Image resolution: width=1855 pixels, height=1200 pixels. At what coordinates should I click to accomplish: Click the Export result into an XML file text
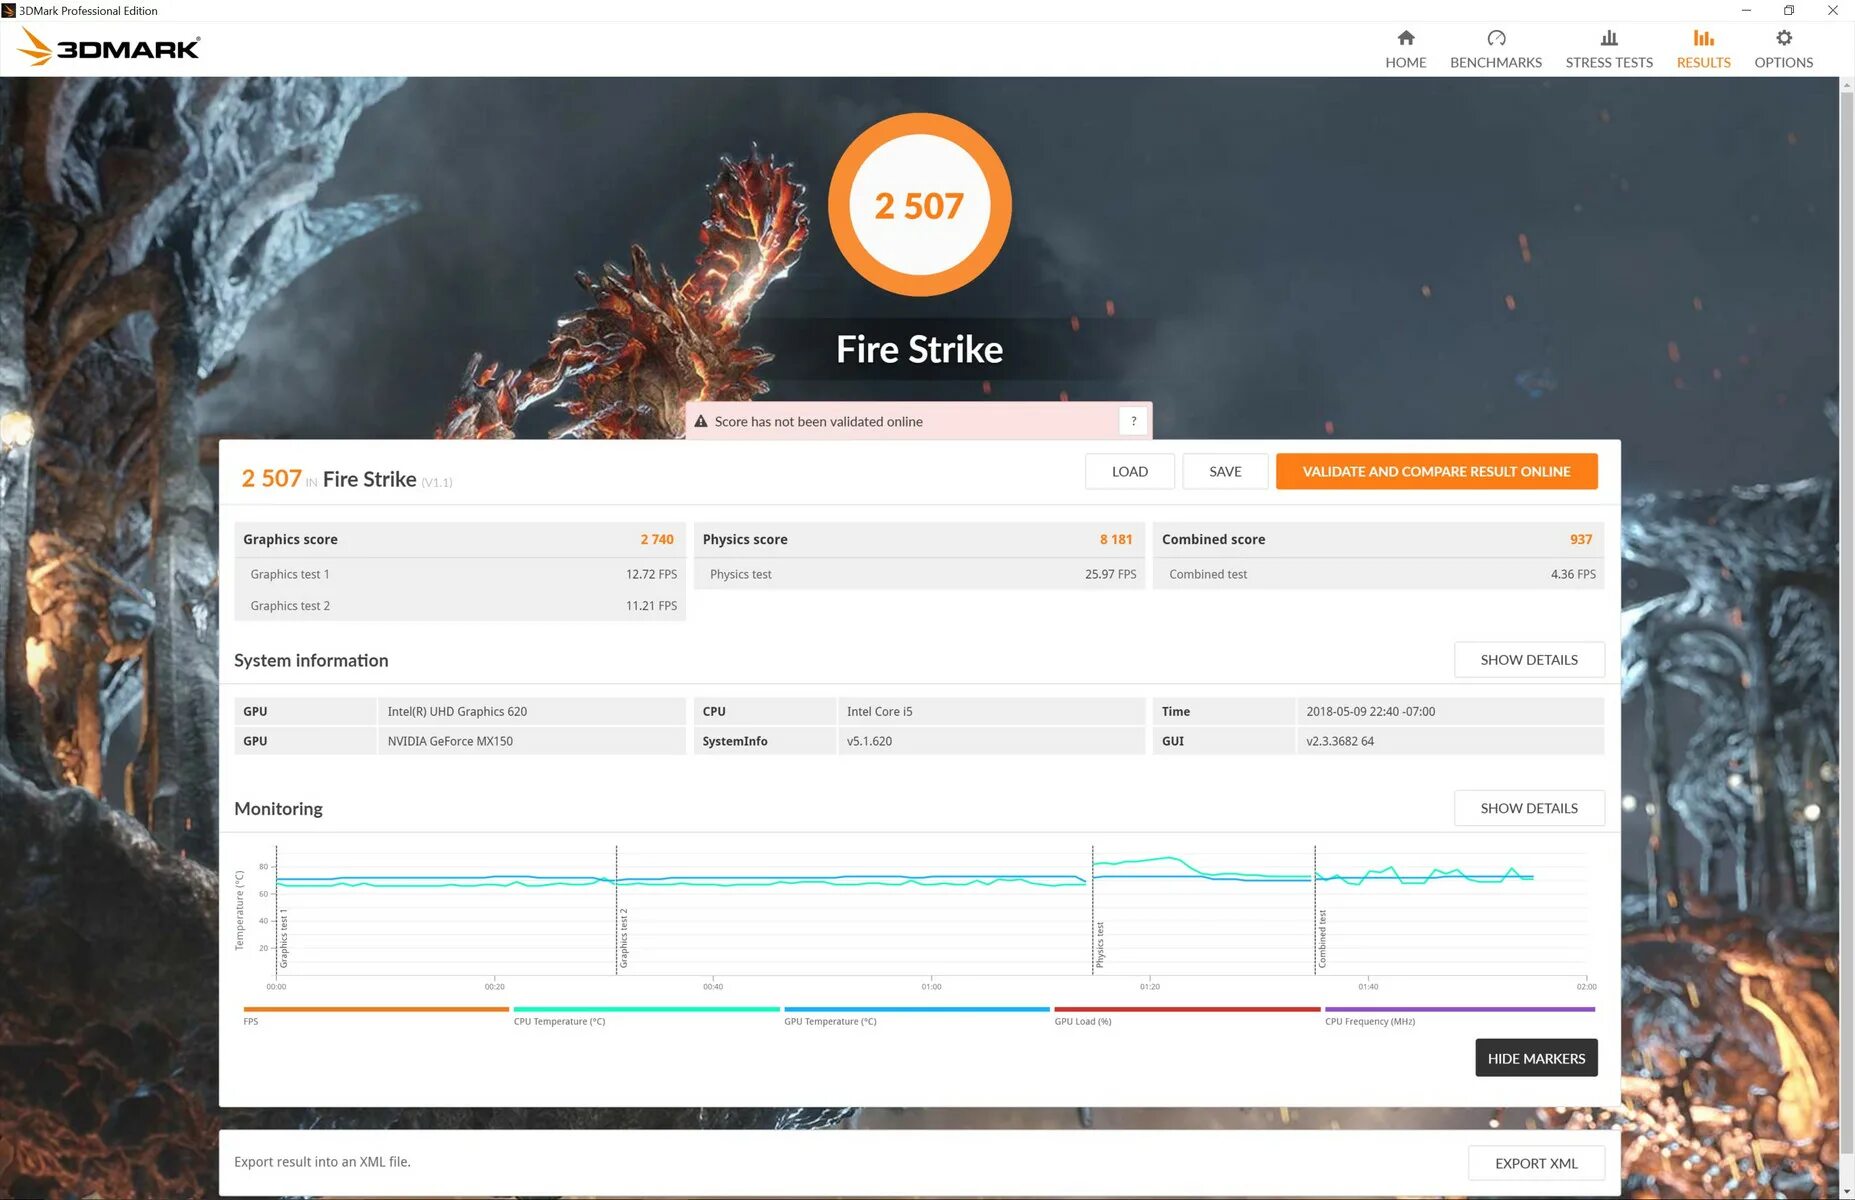(322, 1162)
